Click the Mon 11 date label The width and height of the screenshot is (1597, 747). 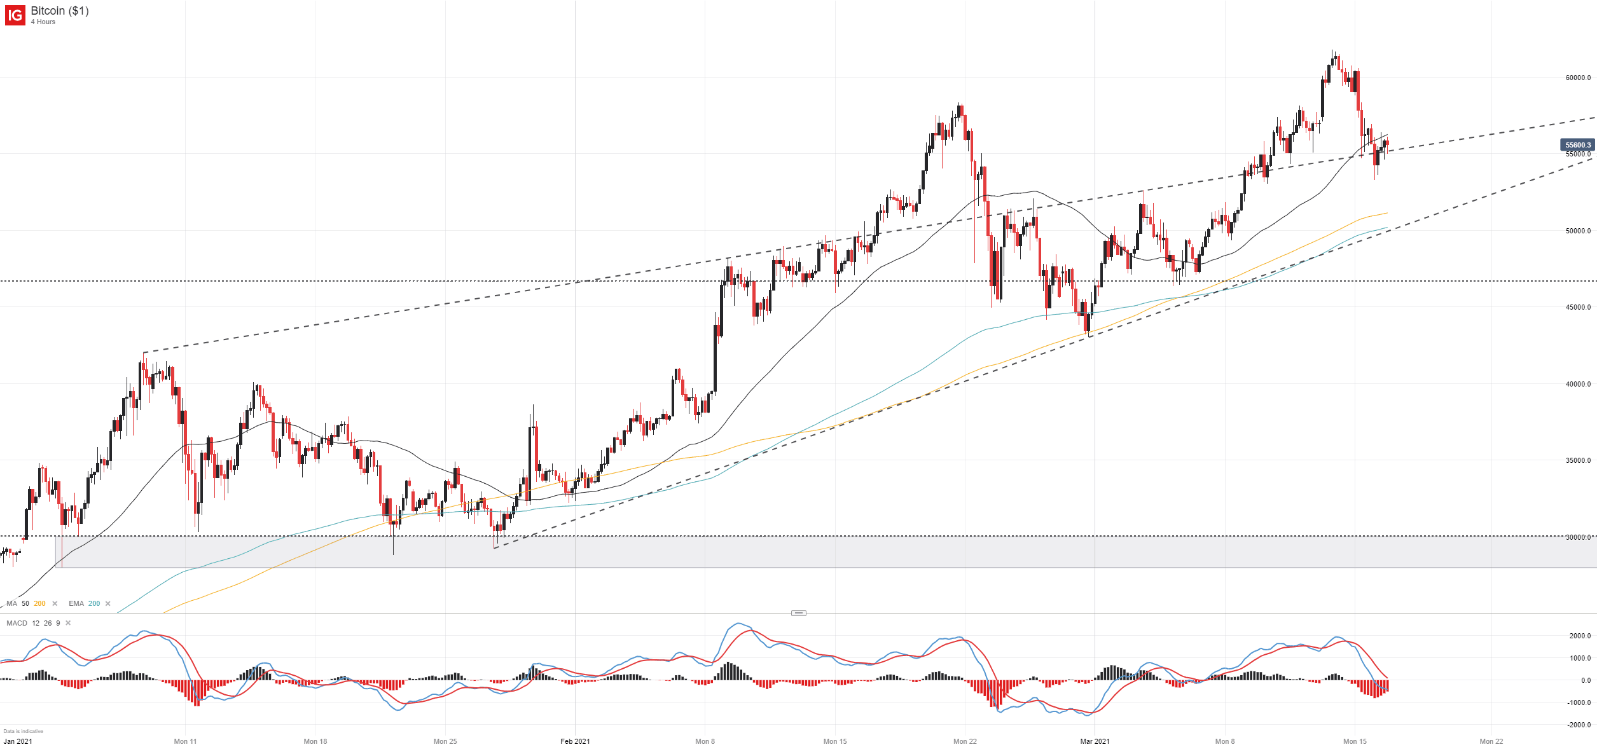[x=185, y=742]
